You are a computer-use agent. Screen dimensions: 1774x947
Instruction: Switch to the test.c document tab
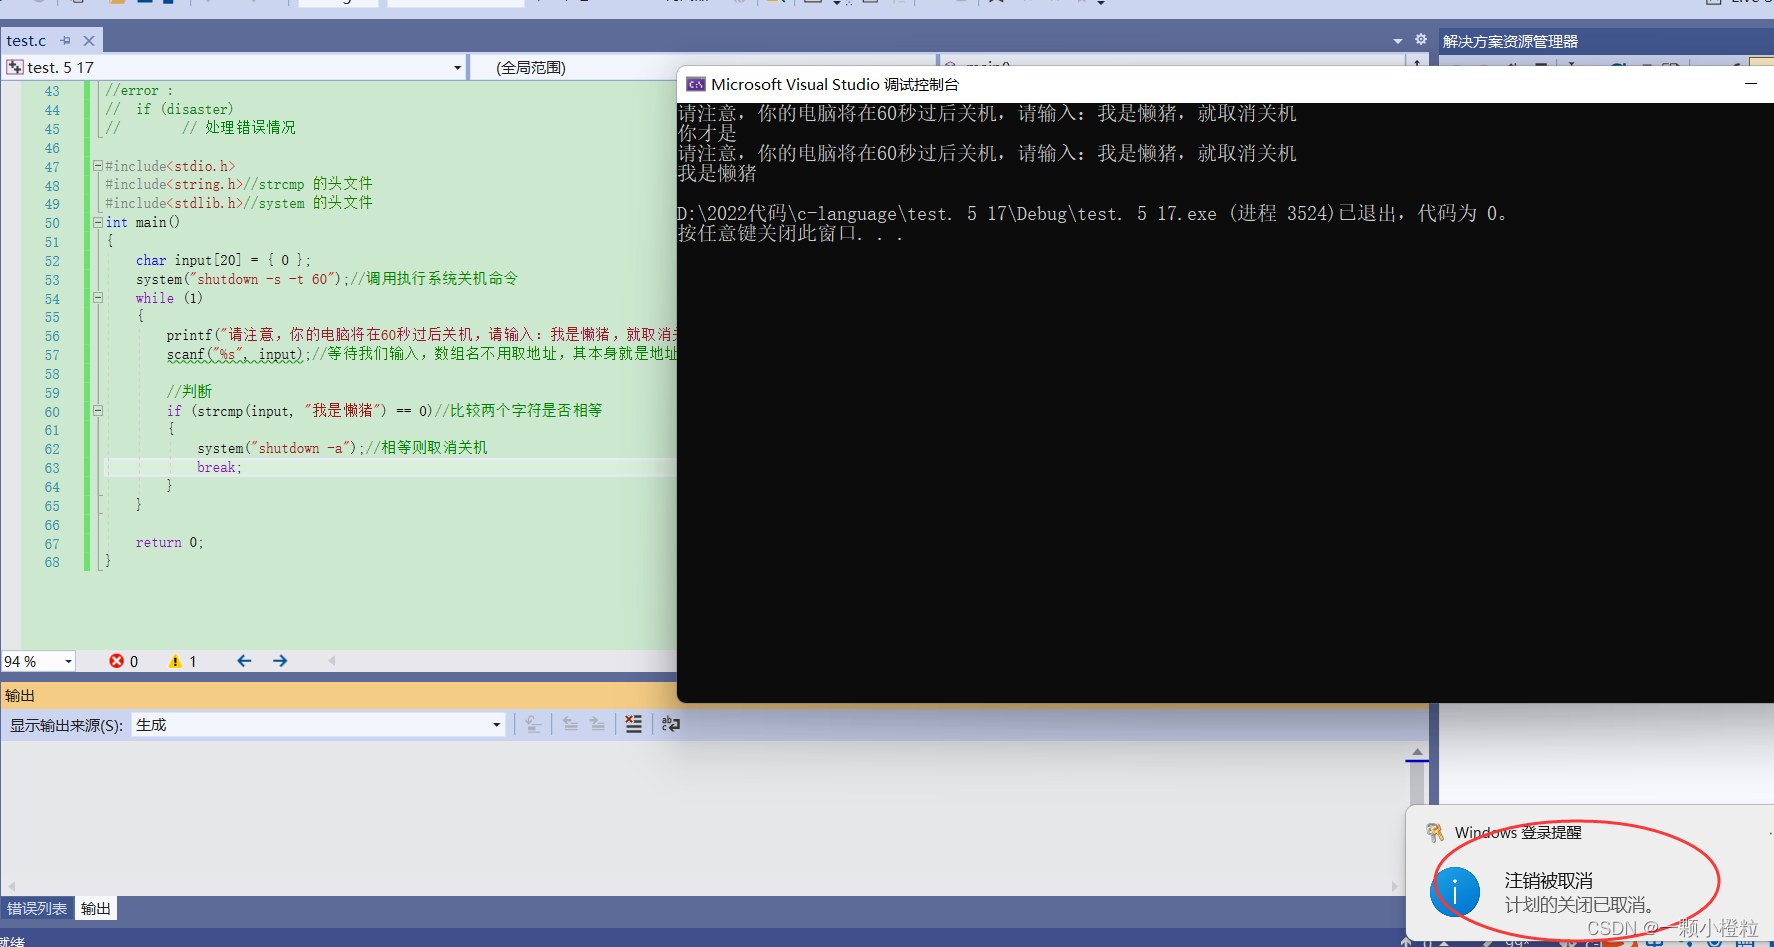coord(26,41)
